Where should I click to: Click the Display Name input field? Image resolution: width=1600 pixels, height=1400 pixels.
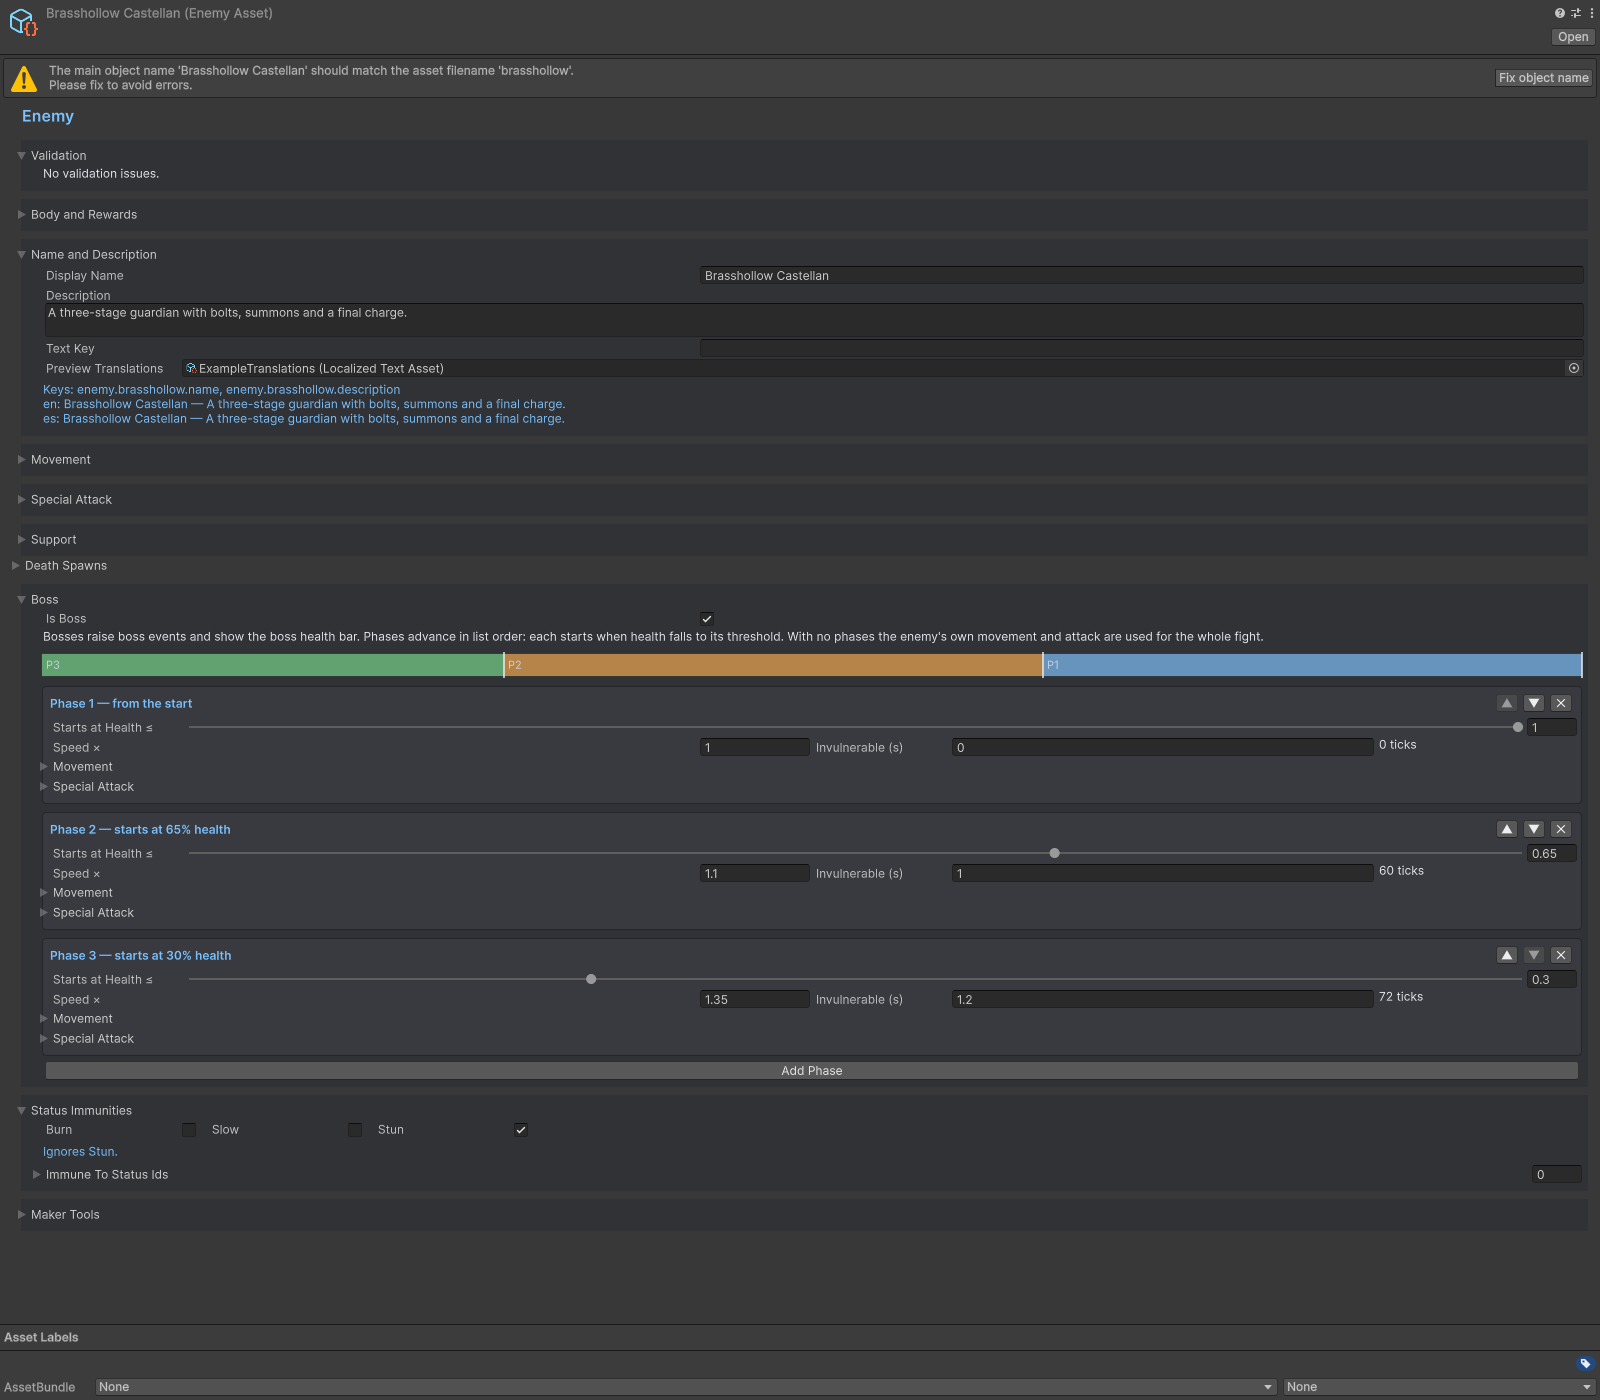(x=1142, y=275)
